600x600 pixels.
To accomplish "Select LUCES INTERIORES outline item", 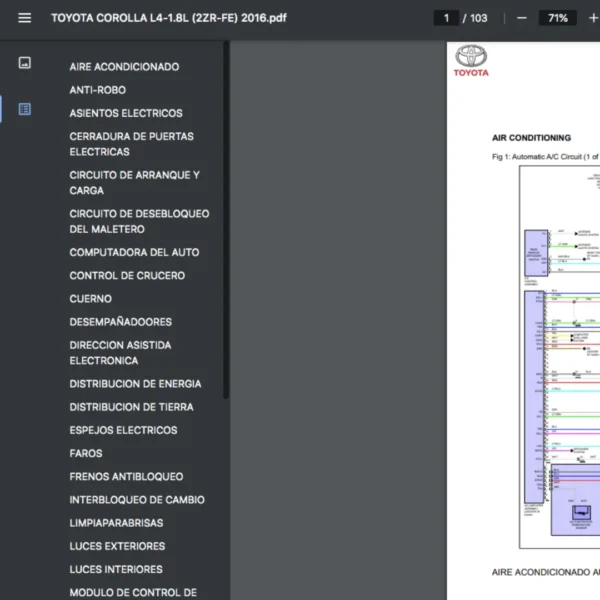I will click(116, 569).
